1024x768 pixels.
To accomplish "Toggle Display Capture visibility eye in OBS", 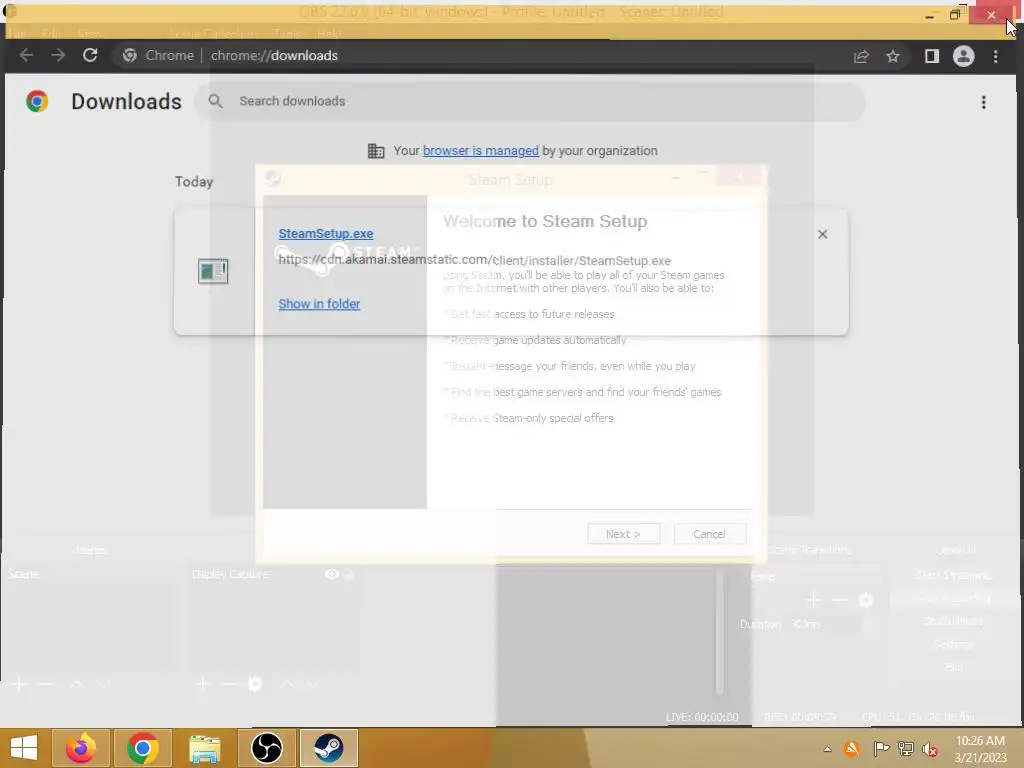I will (x=332, y=574).
